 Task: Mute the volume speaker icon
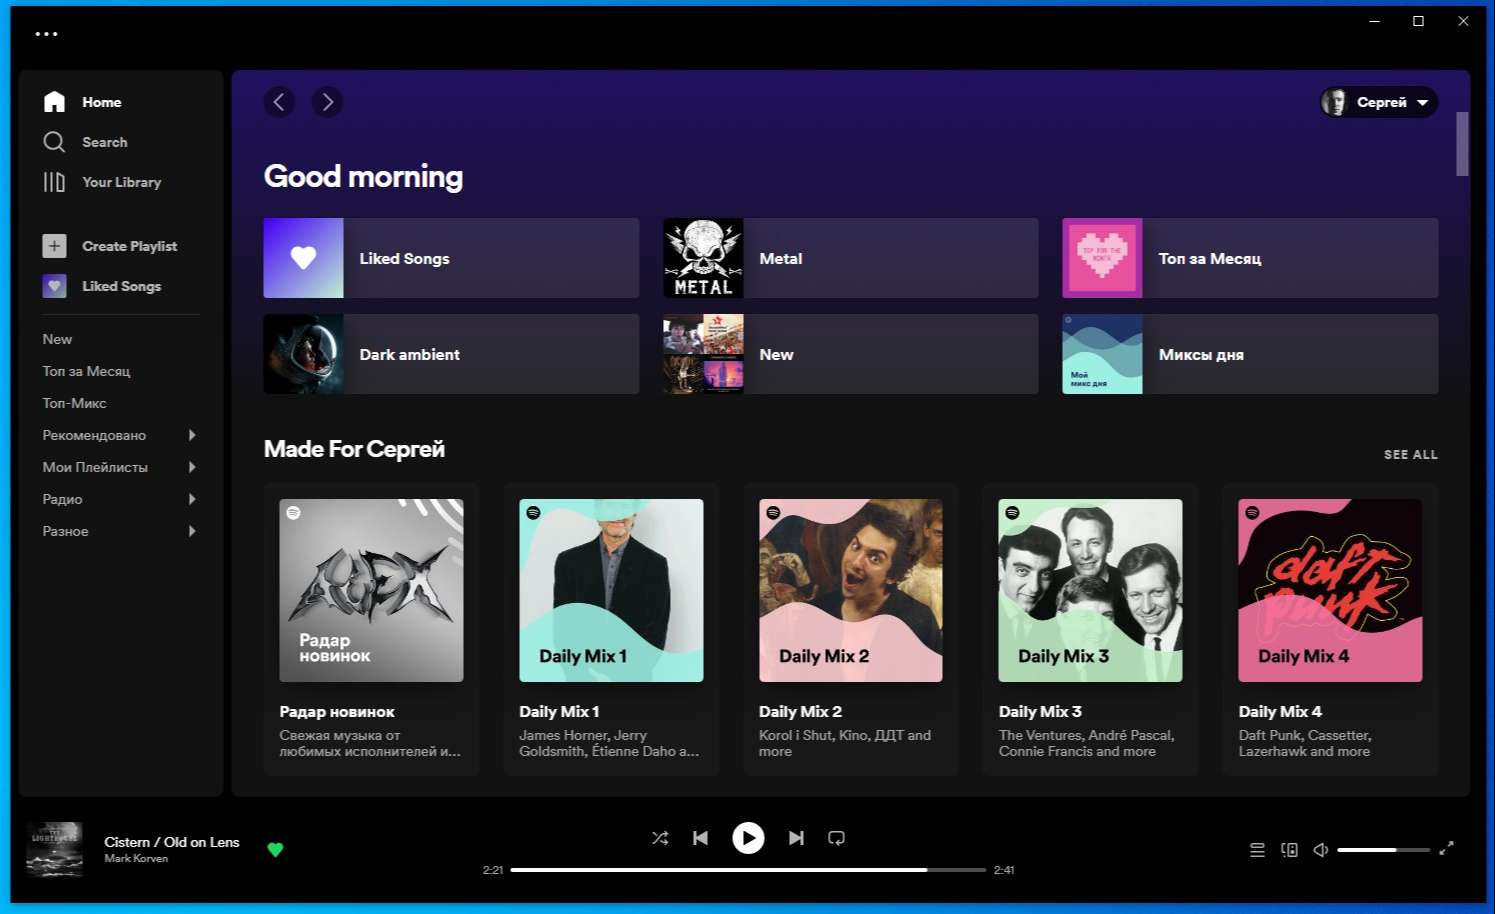(x=1320, y=850)
